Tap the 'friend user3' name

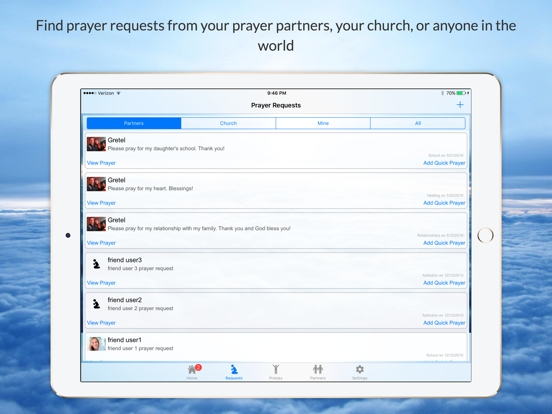[x=125, y=260]
